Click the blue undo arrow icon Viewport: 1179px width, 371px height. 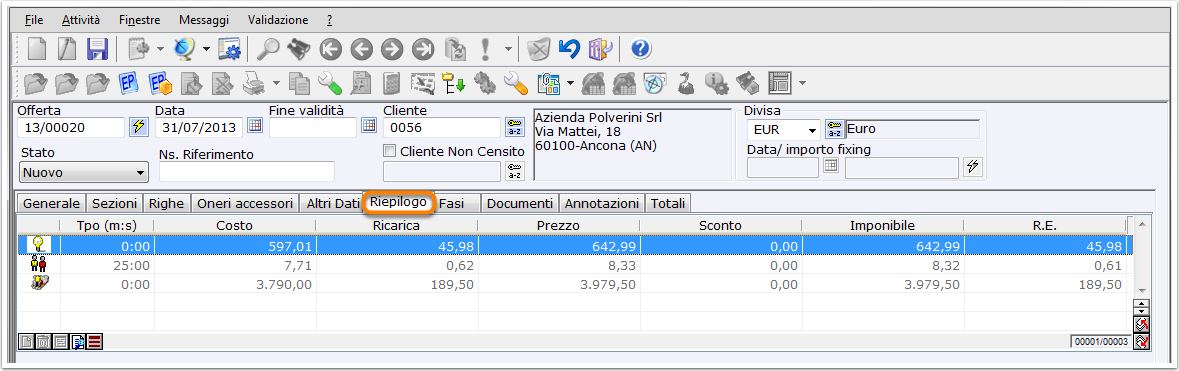(569, 50)
